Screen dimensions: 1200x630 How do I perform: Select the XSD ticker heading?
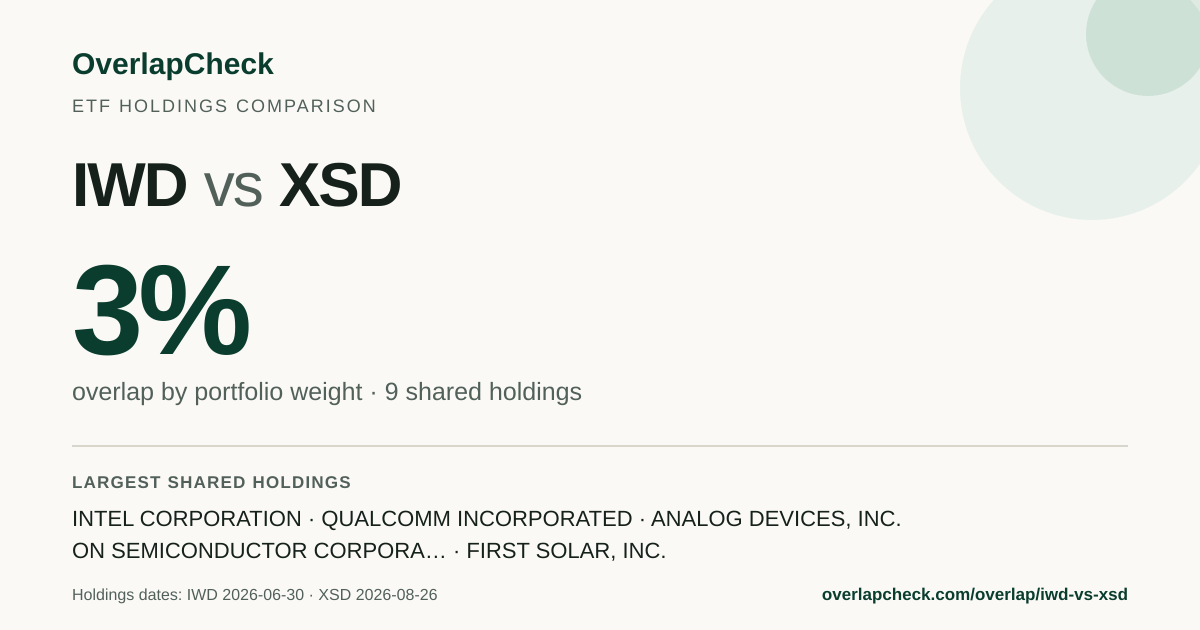coord(340,185)
